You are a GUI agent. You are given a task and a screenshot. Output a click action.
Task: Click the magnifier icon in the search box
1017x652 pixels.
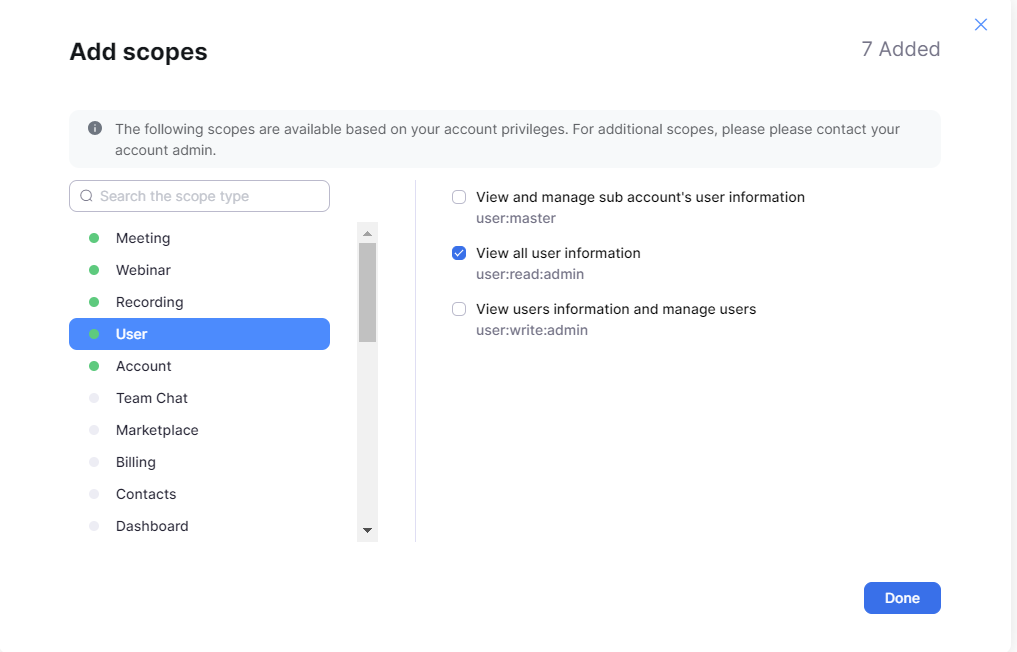point(86,196)
